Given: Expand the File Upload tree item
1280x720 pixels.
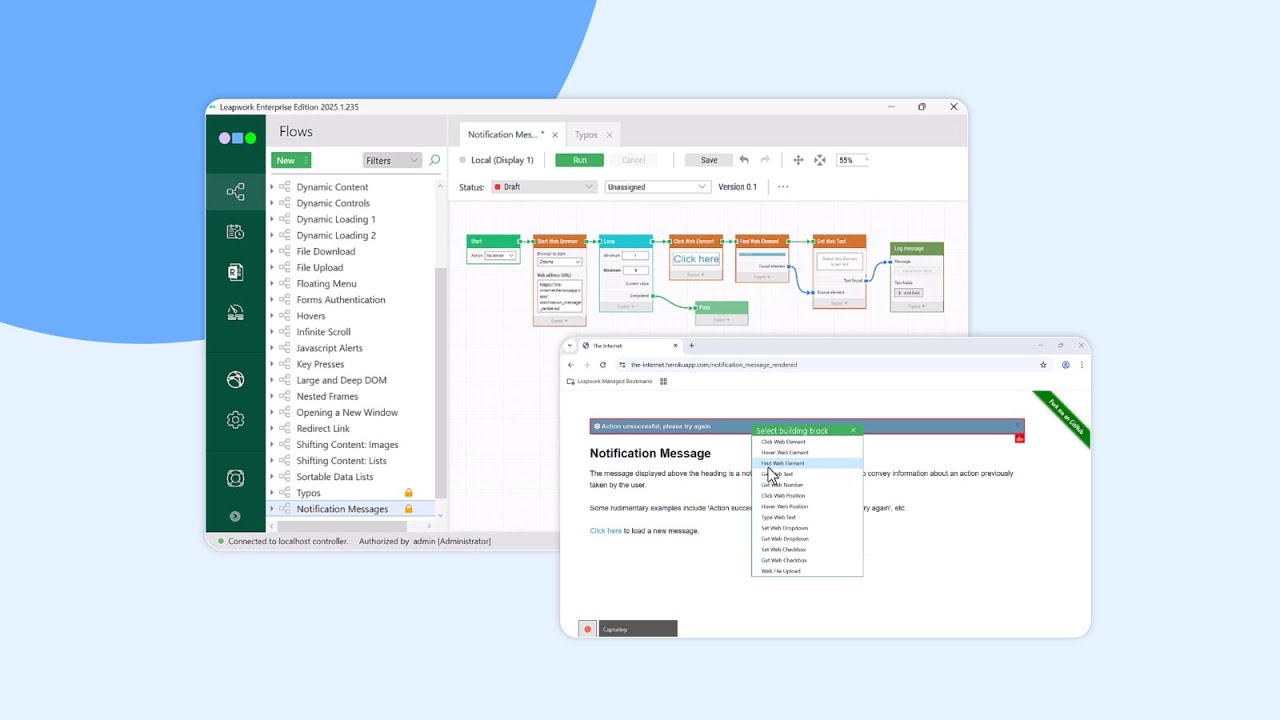Looking at the screenshot, I should [272, 268].
